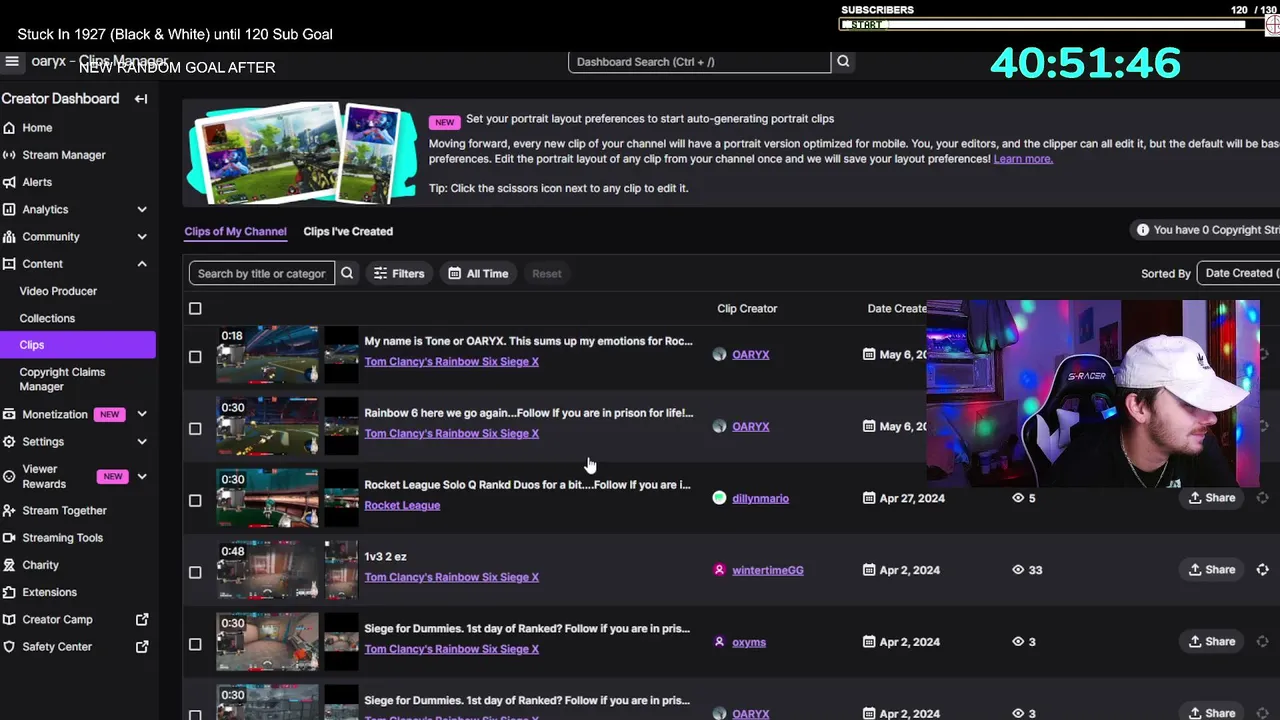Click the Clip Creator column header

(x=747, y=309)
